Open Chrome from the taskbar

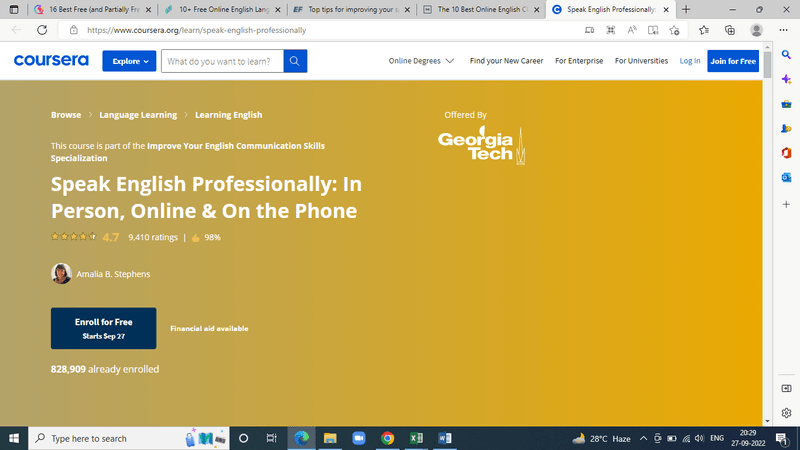(x=387, y=438)
